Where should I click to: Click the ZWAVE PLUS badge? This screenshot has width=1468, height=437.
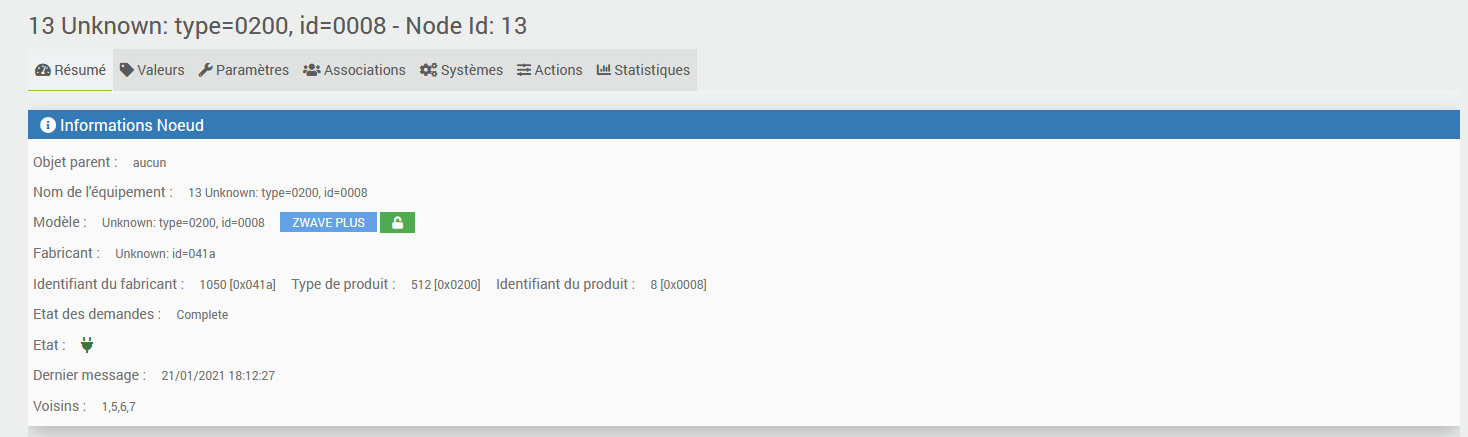328,222
